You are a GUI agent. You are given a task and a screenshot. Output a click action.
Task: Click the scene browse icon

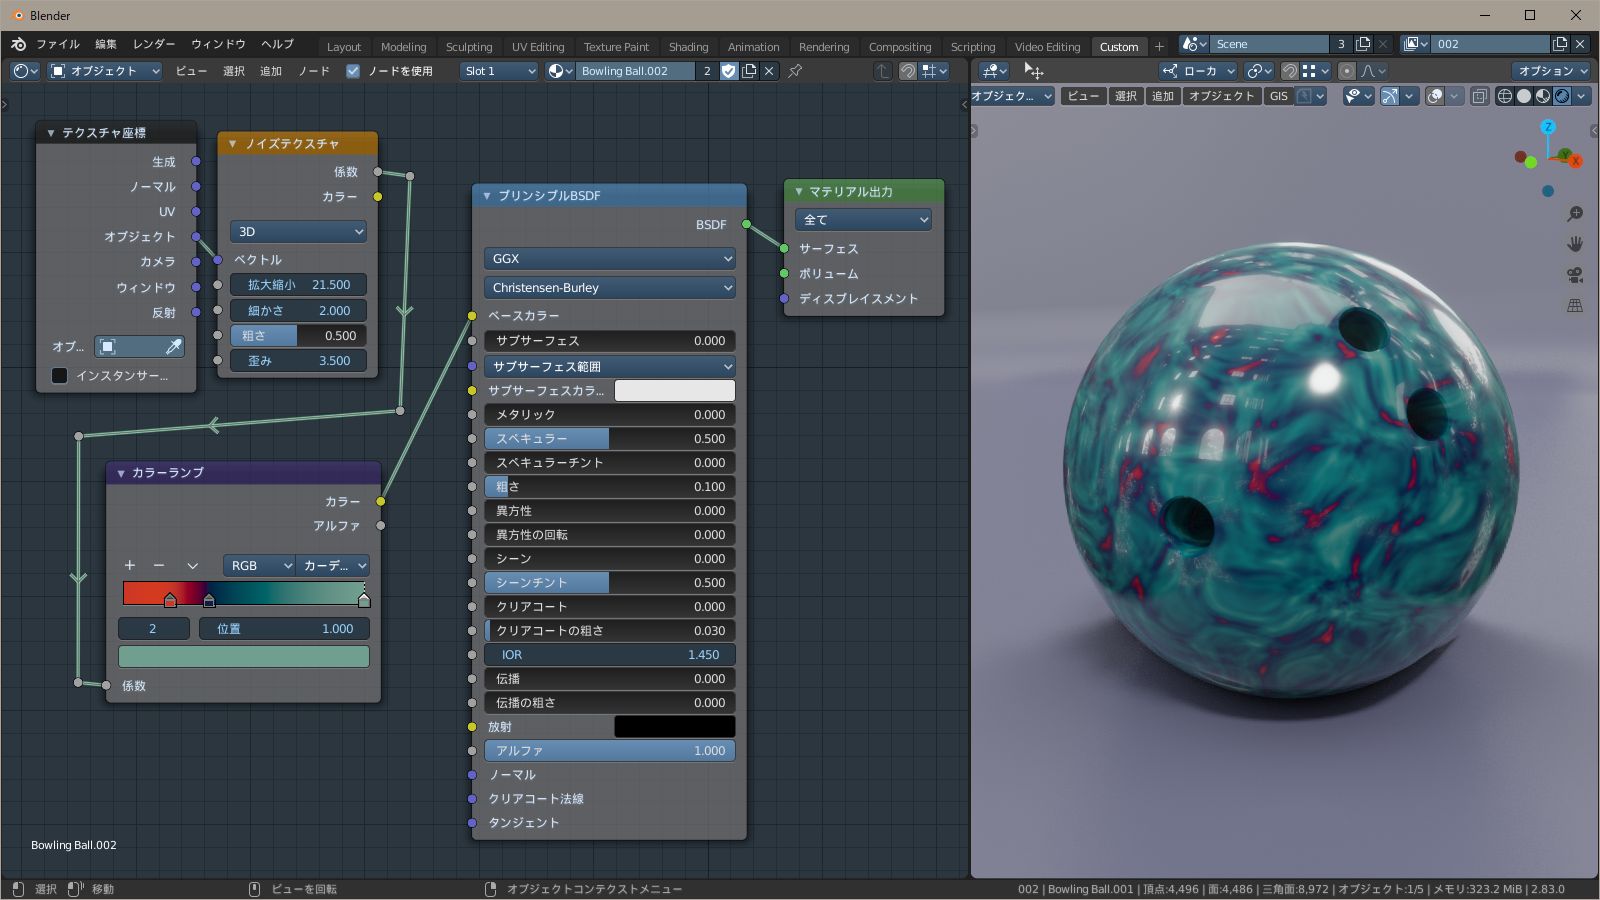click(x=1194, y=44)
